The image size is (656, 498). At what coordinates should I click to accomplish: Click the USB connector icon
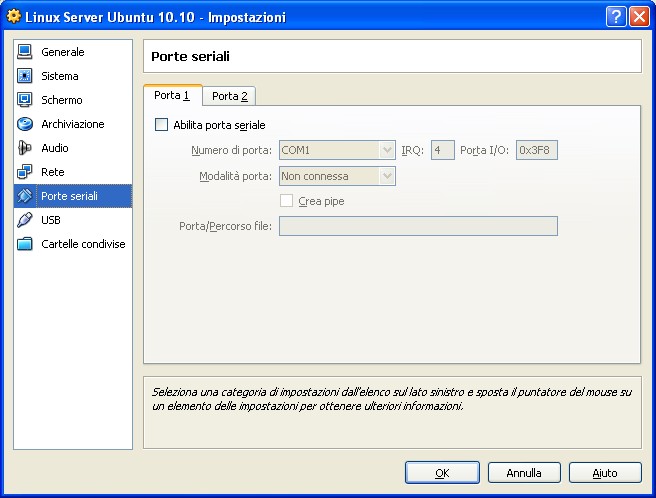(25, 220)
